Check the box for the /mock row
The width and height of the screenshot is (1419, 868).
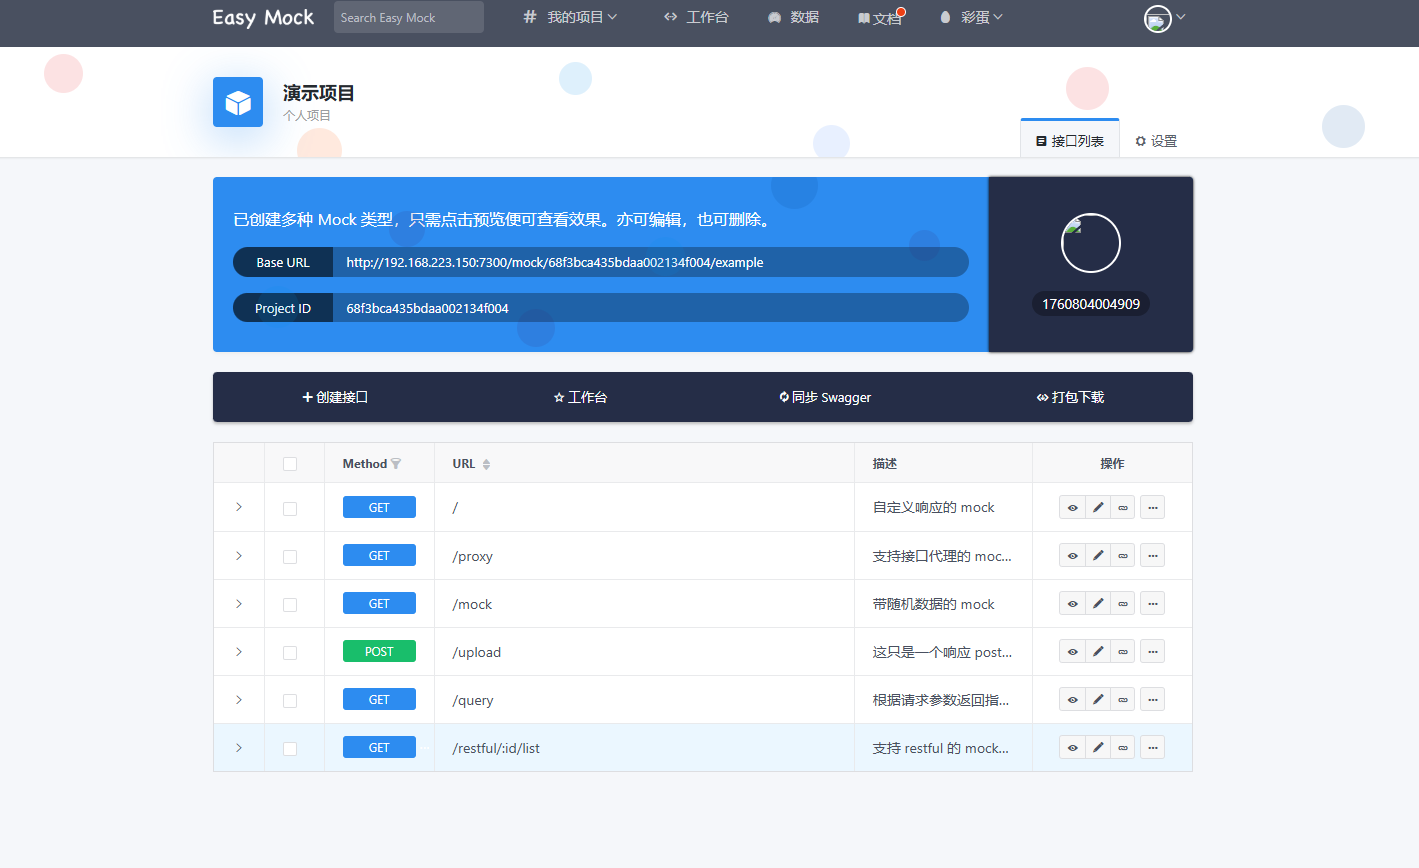[x=290, y=604]
